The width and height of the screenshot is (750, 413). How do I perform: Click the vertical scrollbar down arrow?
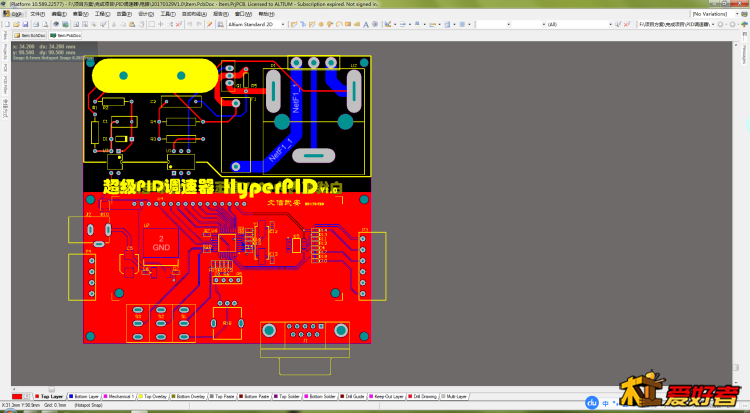[736, 384]
